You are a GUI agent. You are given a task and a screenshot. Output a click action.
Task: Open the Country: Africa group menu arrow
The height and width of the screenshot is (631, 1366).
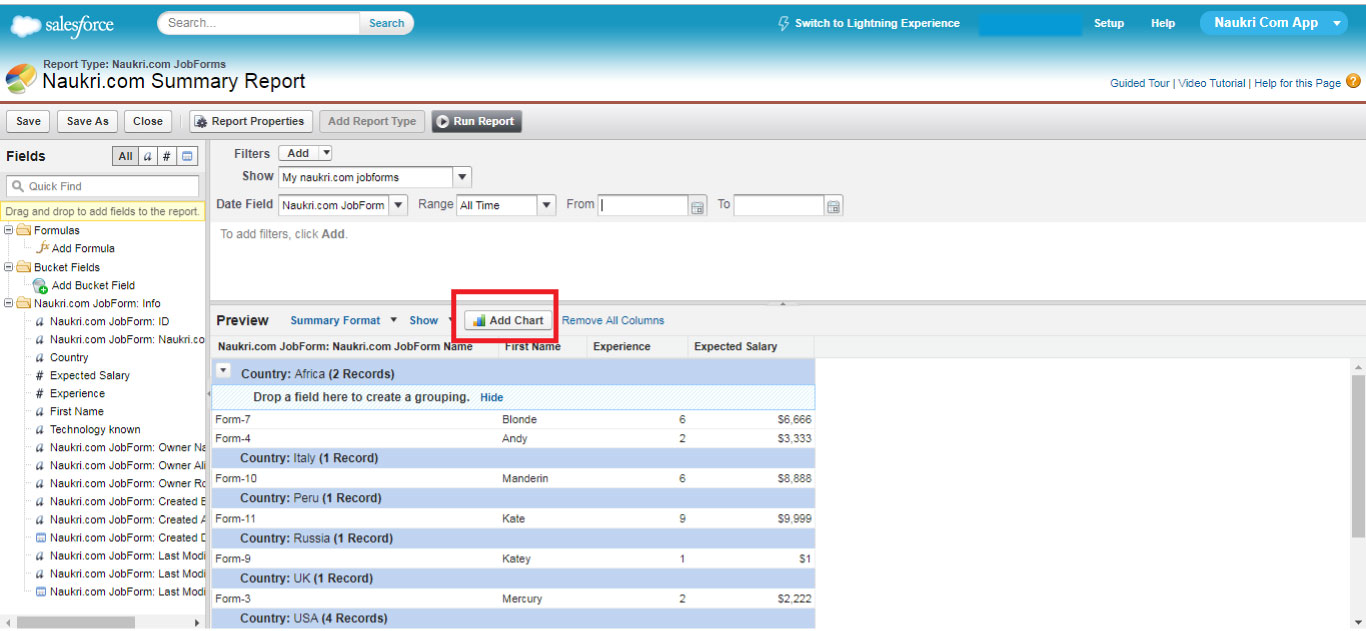[x=224, y=370]
